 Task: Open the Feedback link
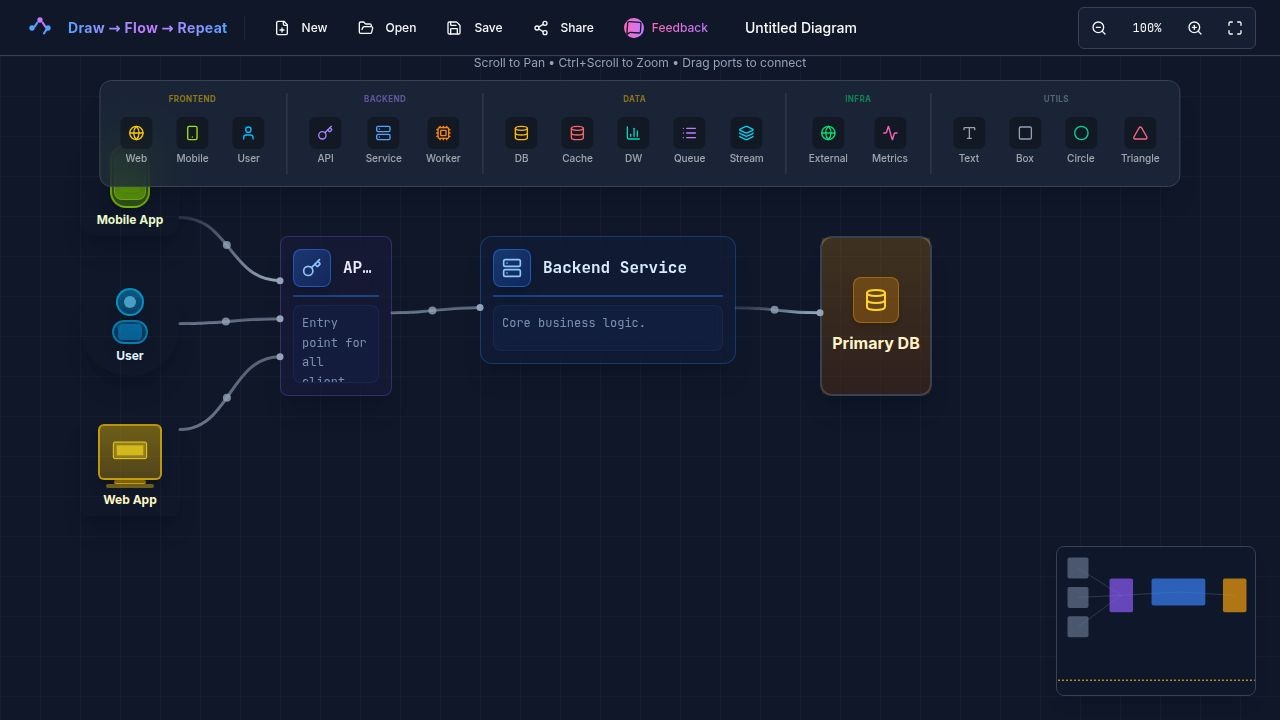(x=666, y=28)
